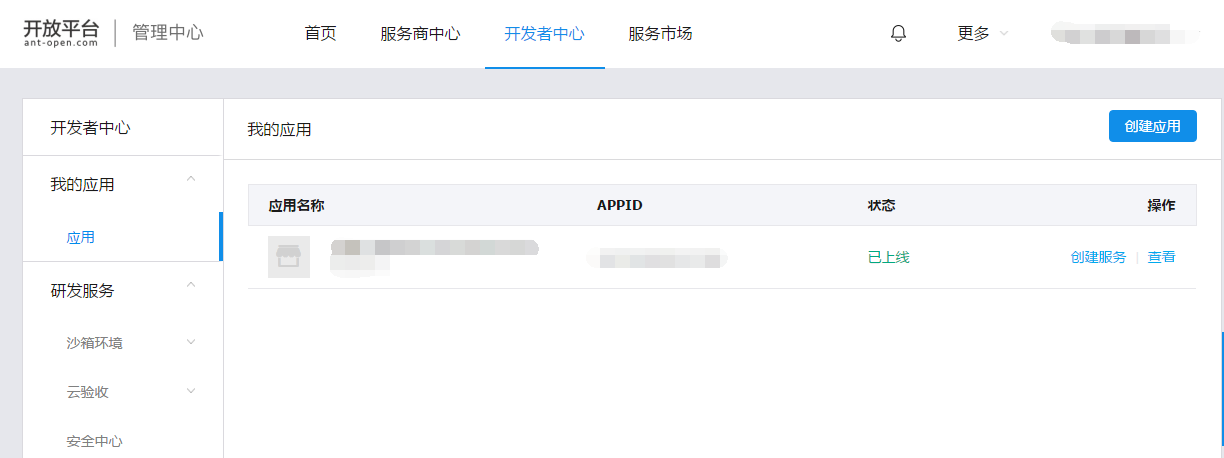1224x458 pixels.
Task: Open the 服务市场 tab
Action: pos(660,34)
